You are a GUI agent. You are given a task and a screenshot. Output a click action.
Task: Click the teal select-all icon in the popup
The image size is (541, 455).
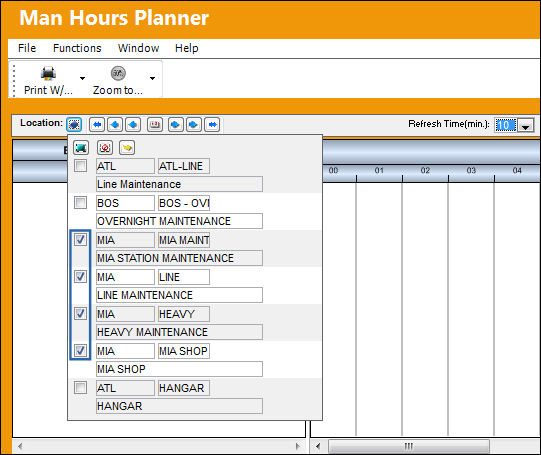(81, 148)
